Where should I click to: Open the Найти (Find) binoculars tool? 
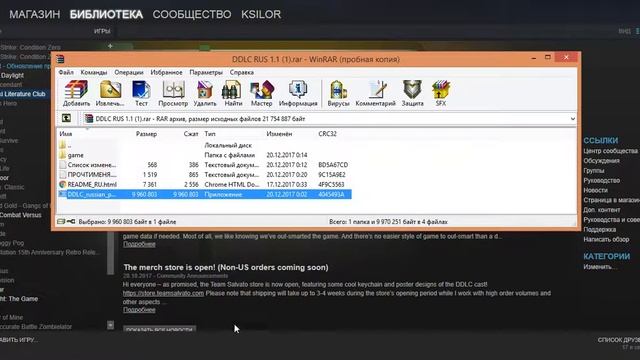tap(233, 93)
